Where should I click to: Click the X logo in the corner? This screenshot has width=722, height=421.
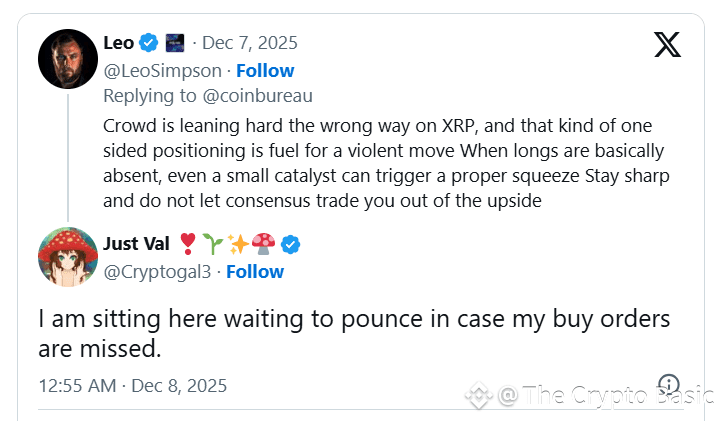667,45
